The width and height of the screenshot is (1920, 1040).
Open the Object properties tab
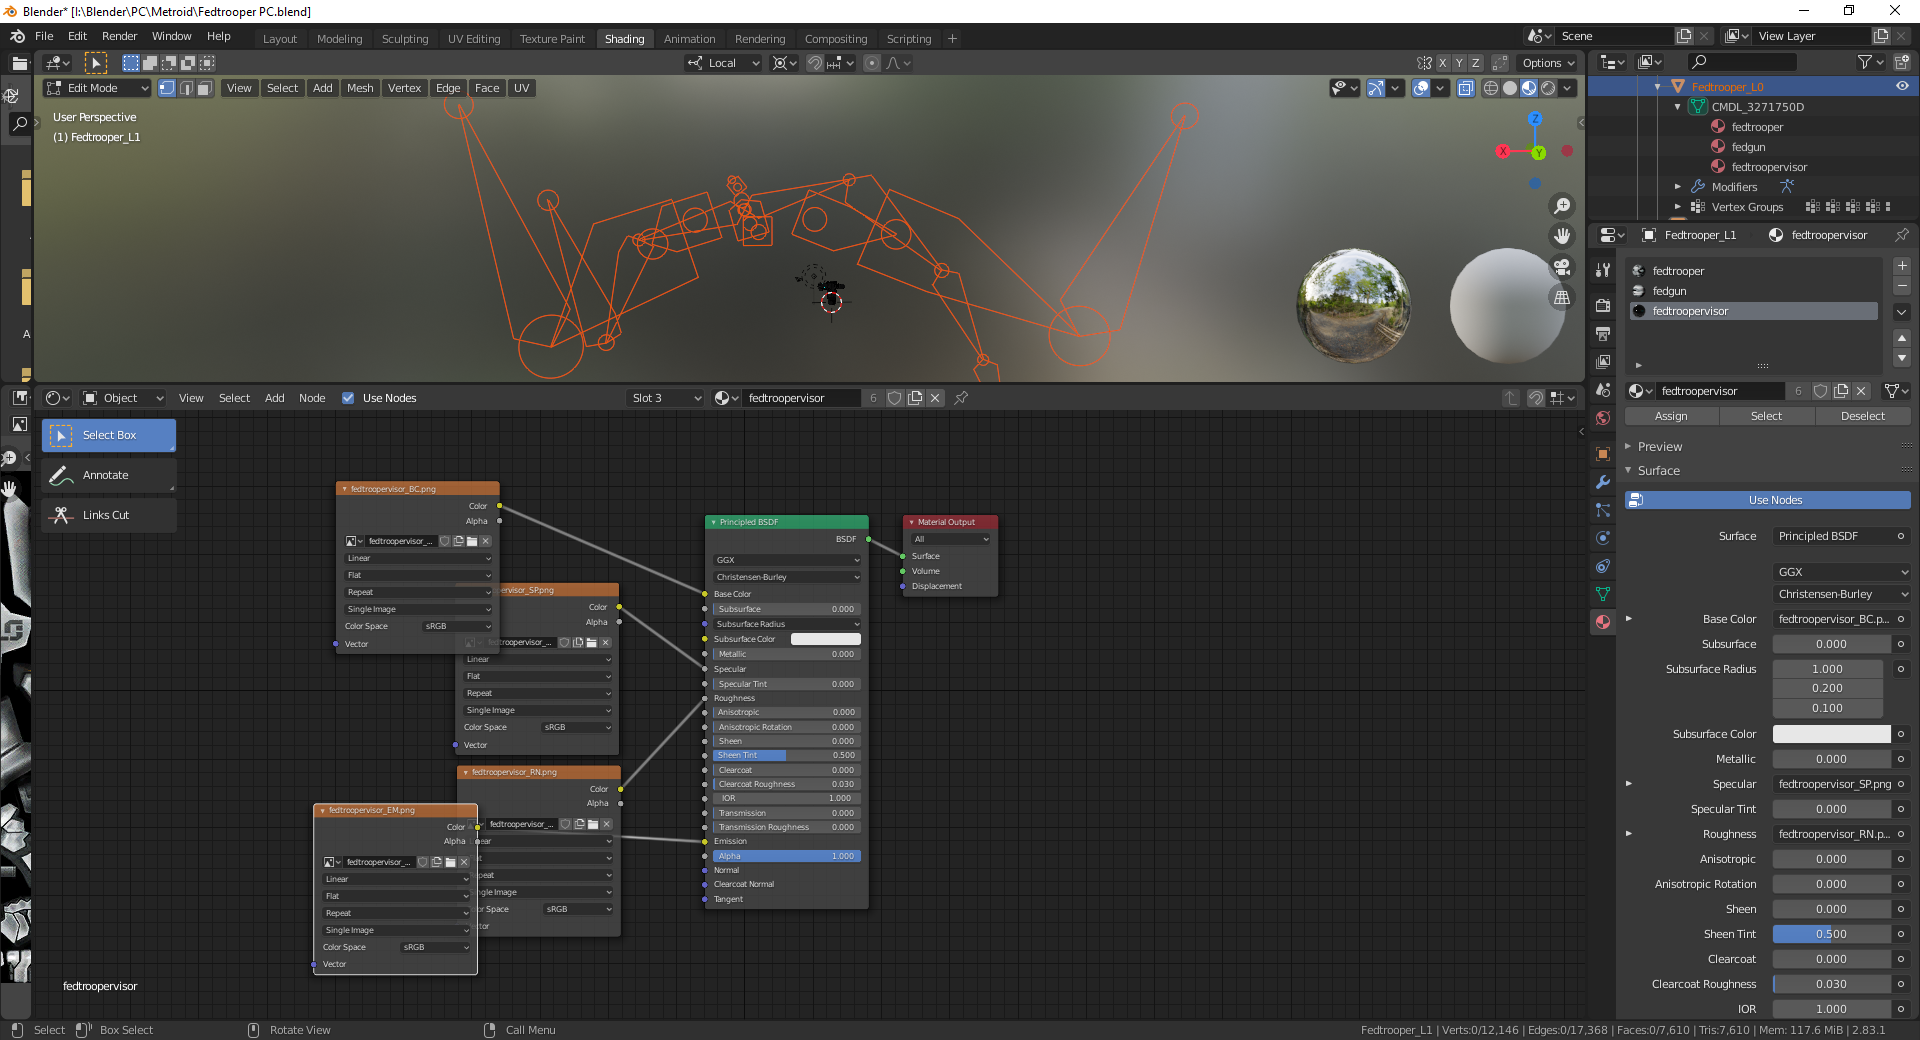(x=1603, y=454)
